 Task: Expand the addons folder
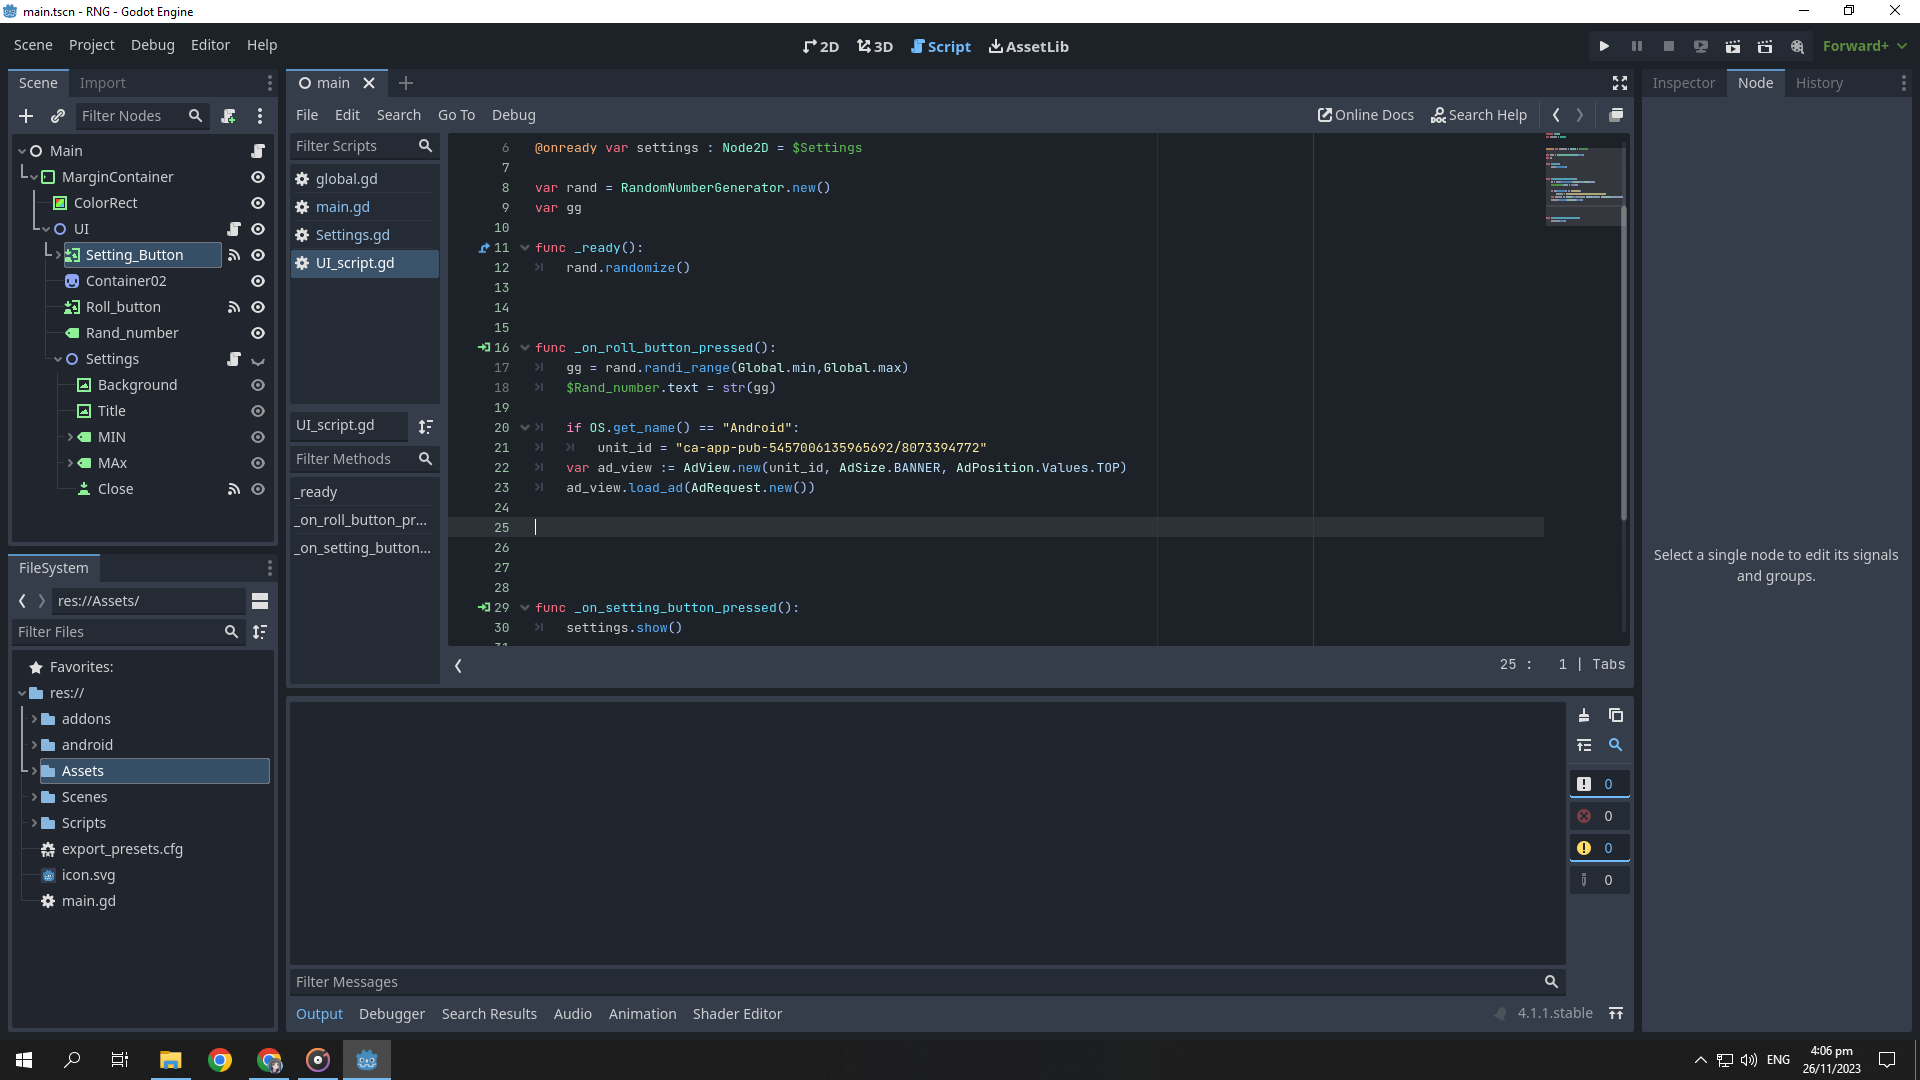[34, 719]
